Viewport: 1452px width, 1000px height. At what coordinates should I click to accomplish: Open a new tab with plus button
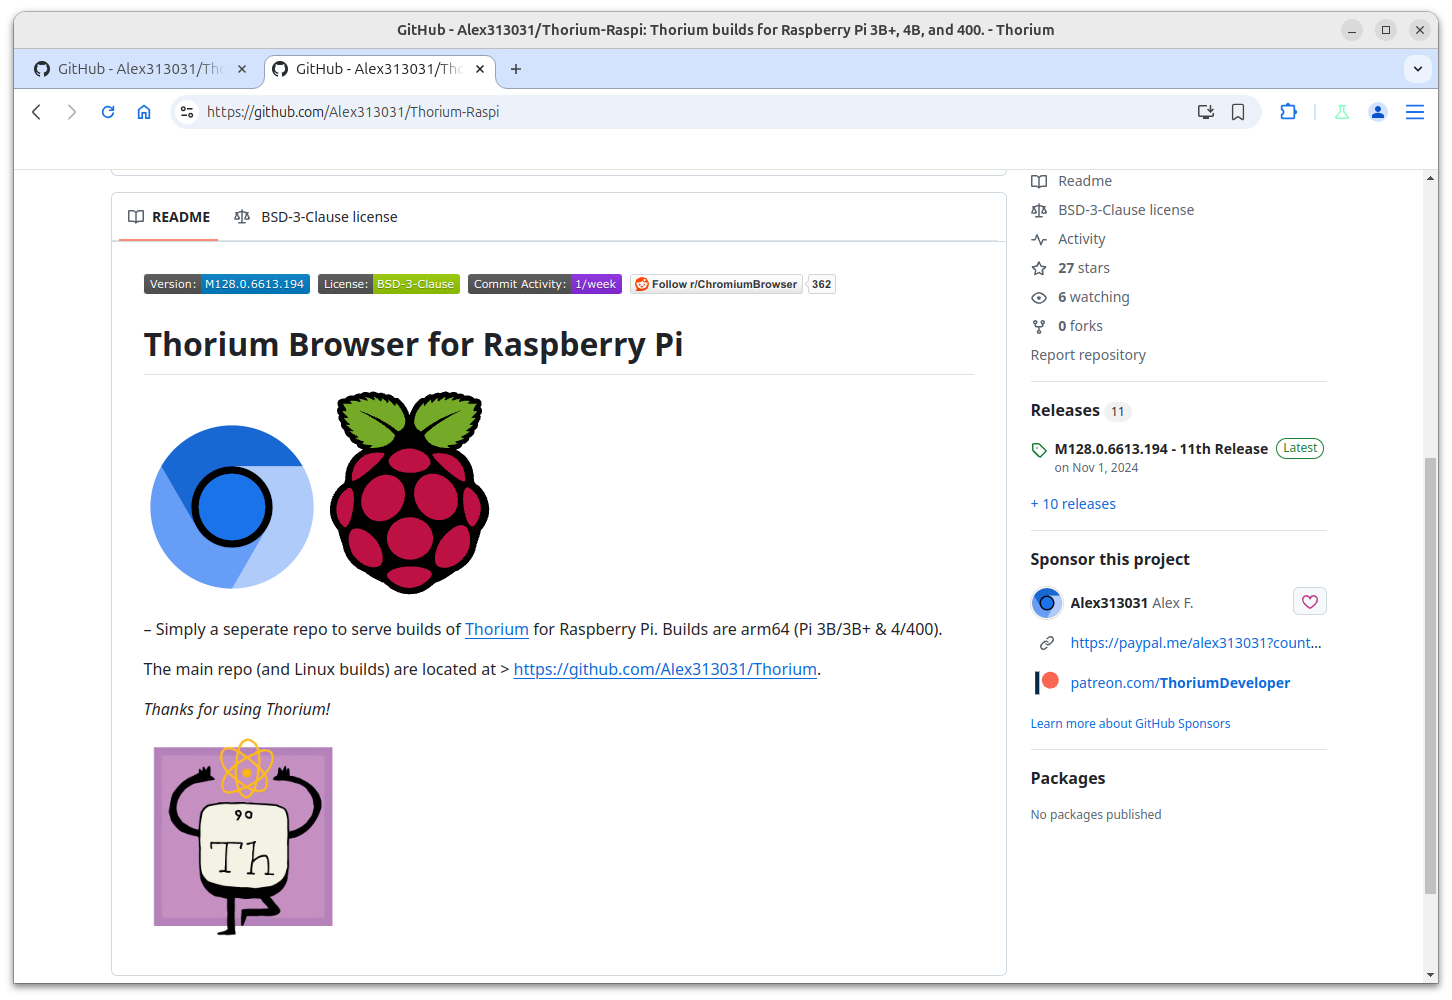[516, 69]
